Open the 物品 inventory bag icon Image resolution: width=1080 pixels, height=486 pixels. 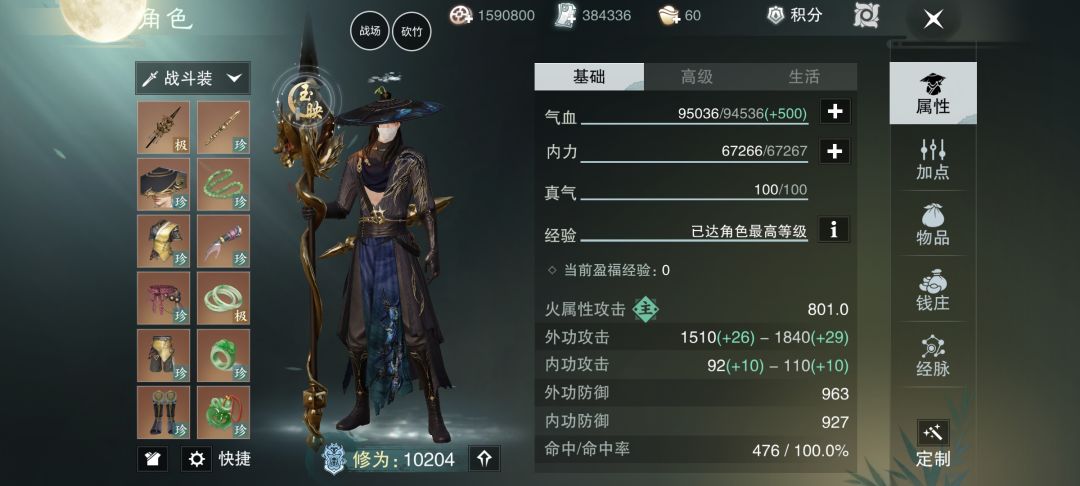pos(933,224)
